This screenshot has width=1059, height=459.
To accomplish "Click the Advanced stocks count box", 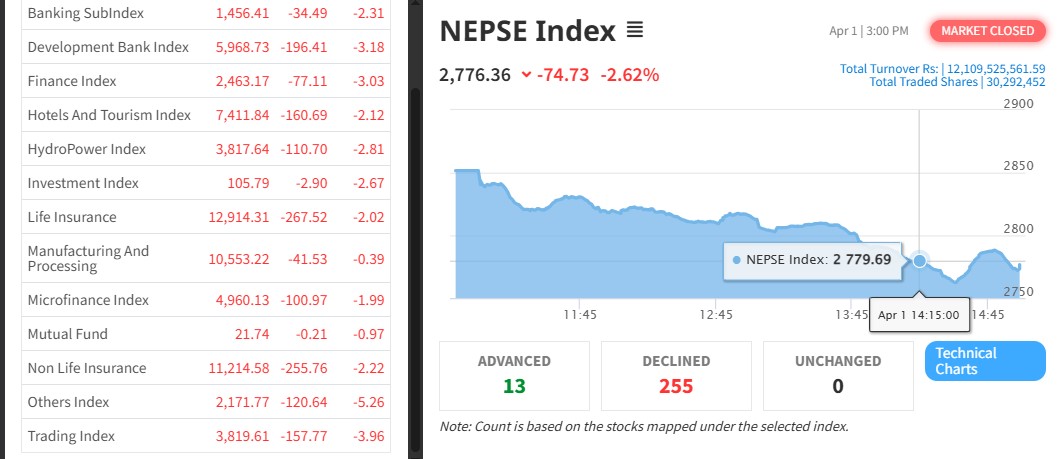I will tap(514, 375).
